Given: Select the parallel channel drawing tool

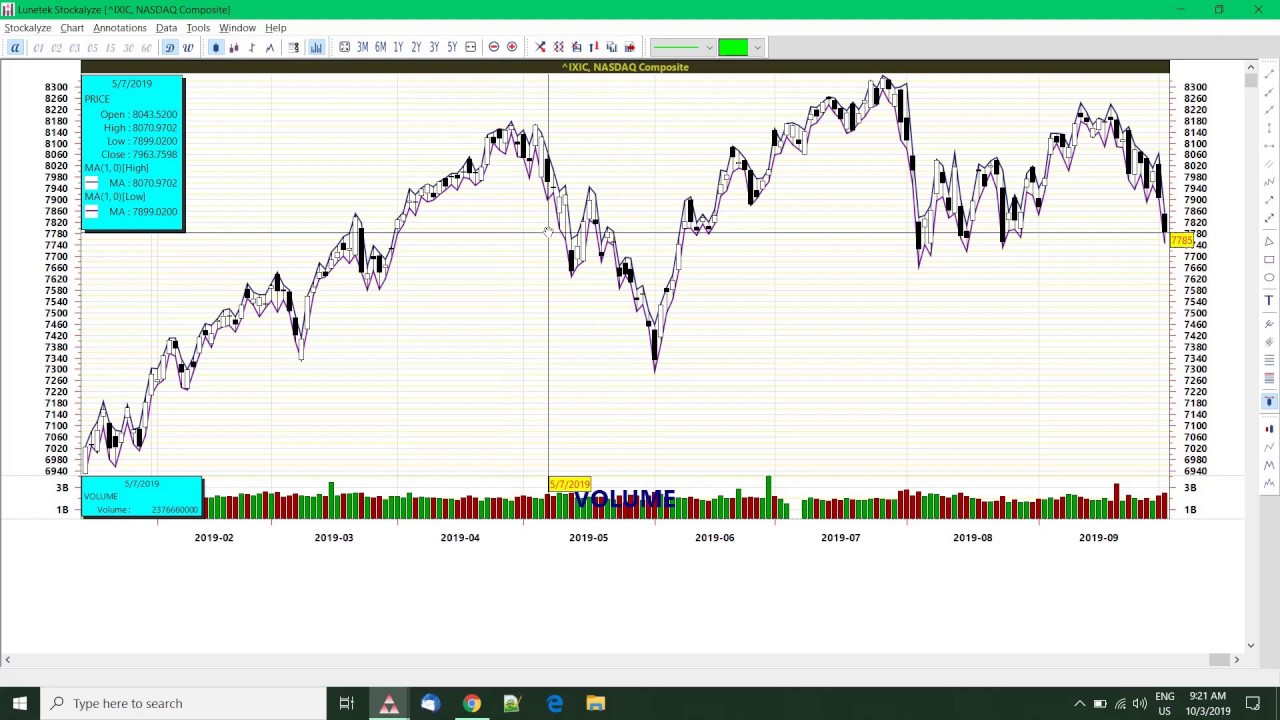Looking at the screenshot, I should tap(1269, 164).
